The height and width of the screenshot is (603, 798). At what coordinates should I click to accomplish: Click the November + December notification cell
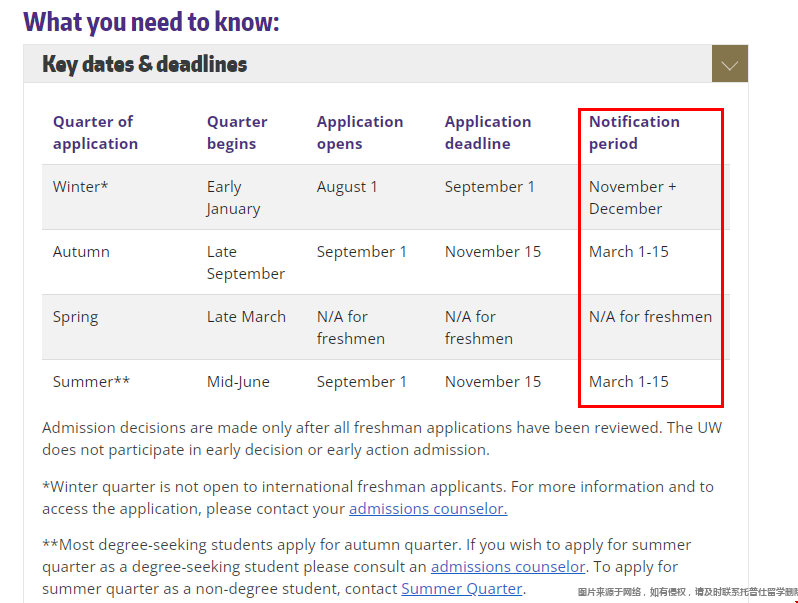pyautogui.click(x=632, y=197)
